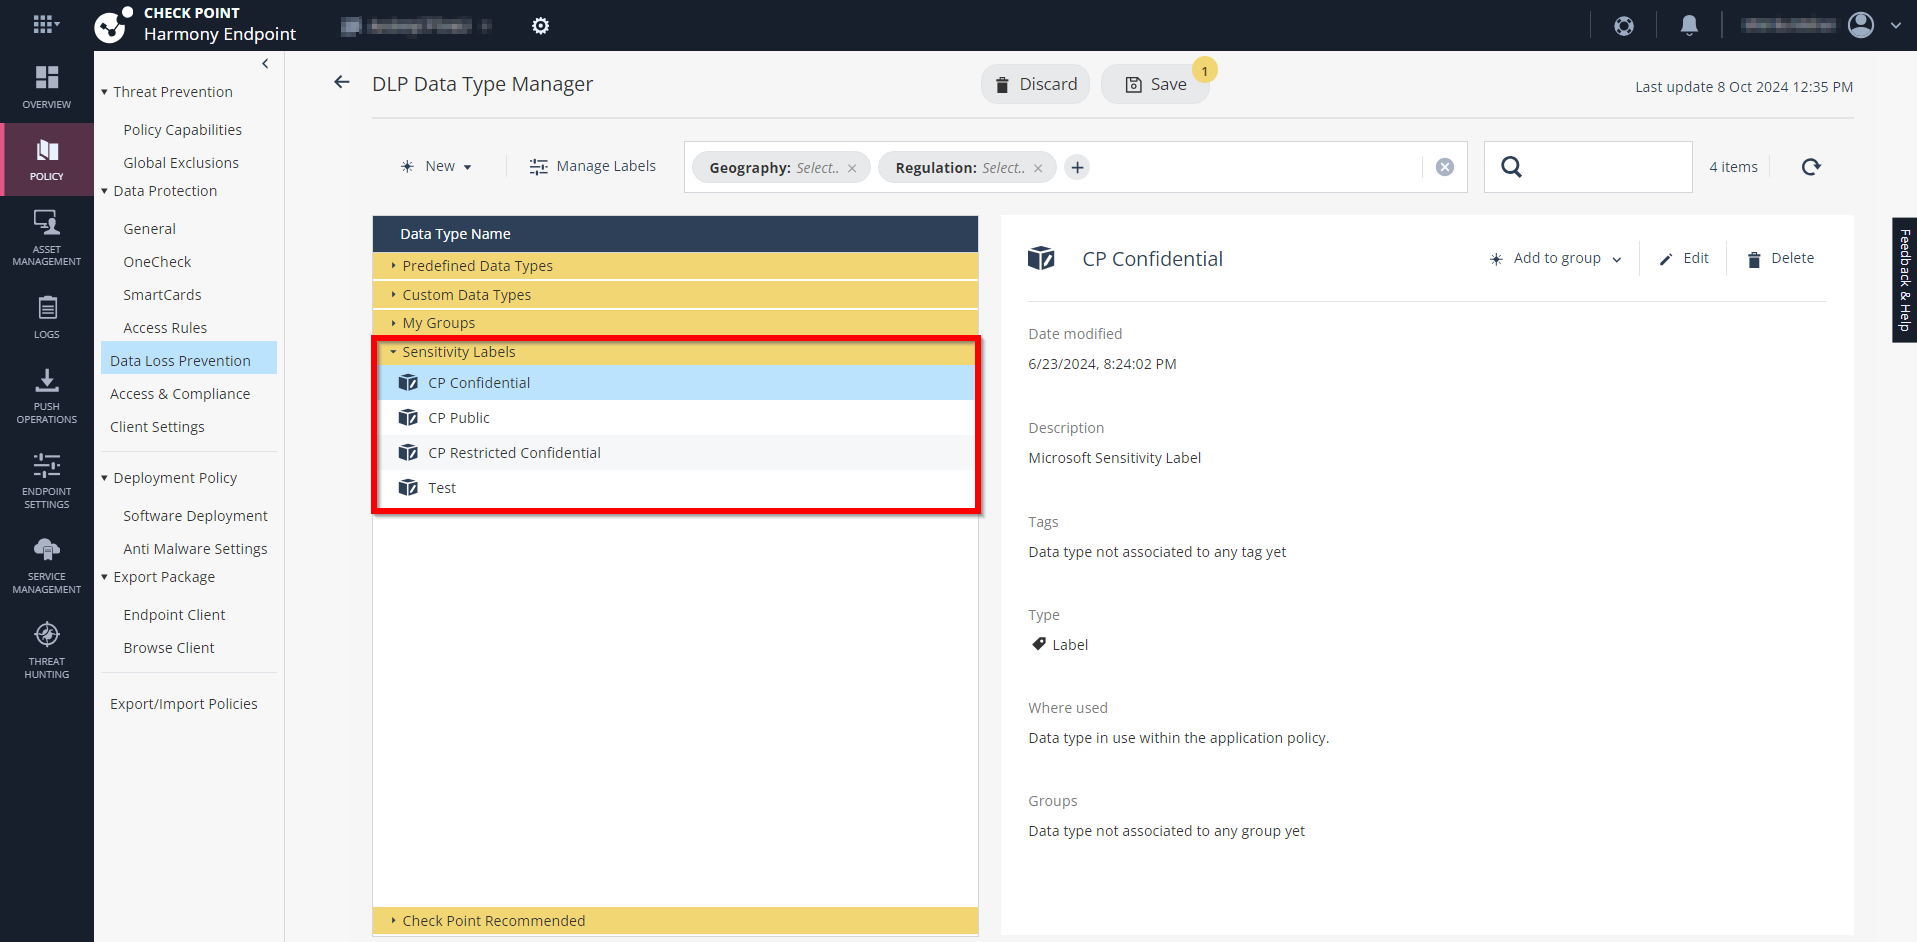
Task: Add a filter with the plus button
Action: 1077,167
